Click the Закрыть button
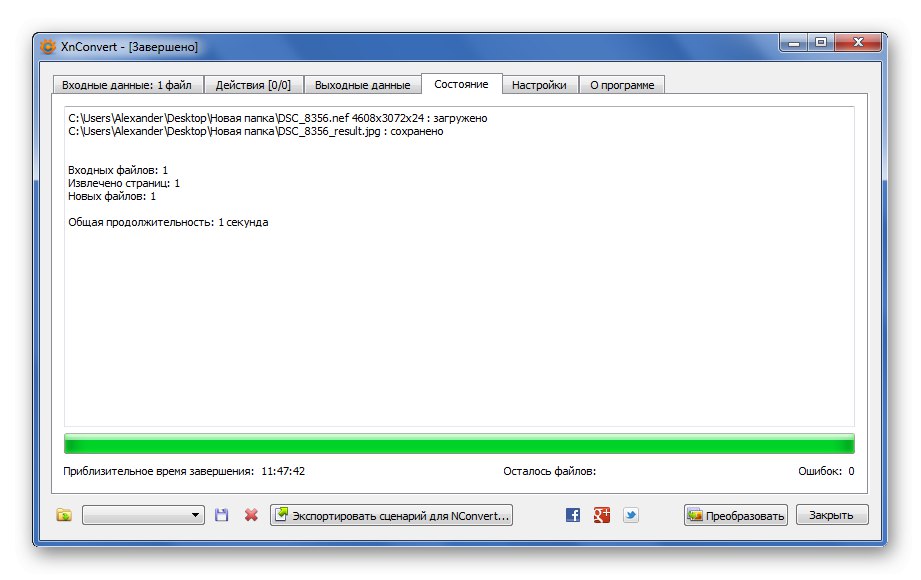The image size is (921, 580). (x=832, y=515)
